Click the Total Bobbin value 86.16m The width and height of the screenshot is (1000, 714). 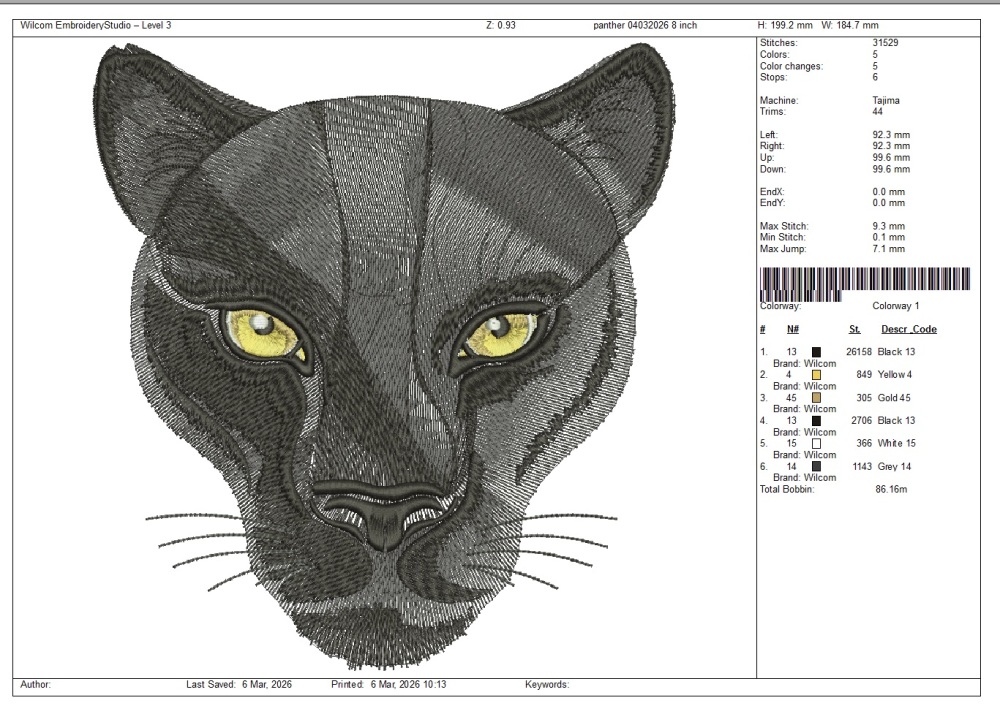(x=889, y=489)
